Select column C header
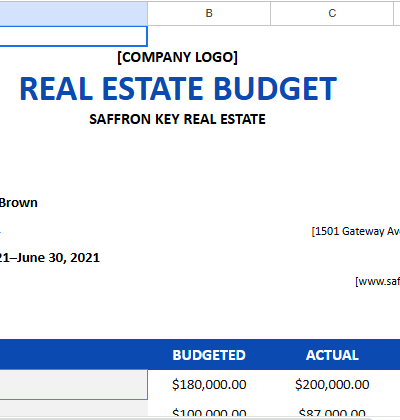The image size is (400, 420). click(x=332, y=13)
